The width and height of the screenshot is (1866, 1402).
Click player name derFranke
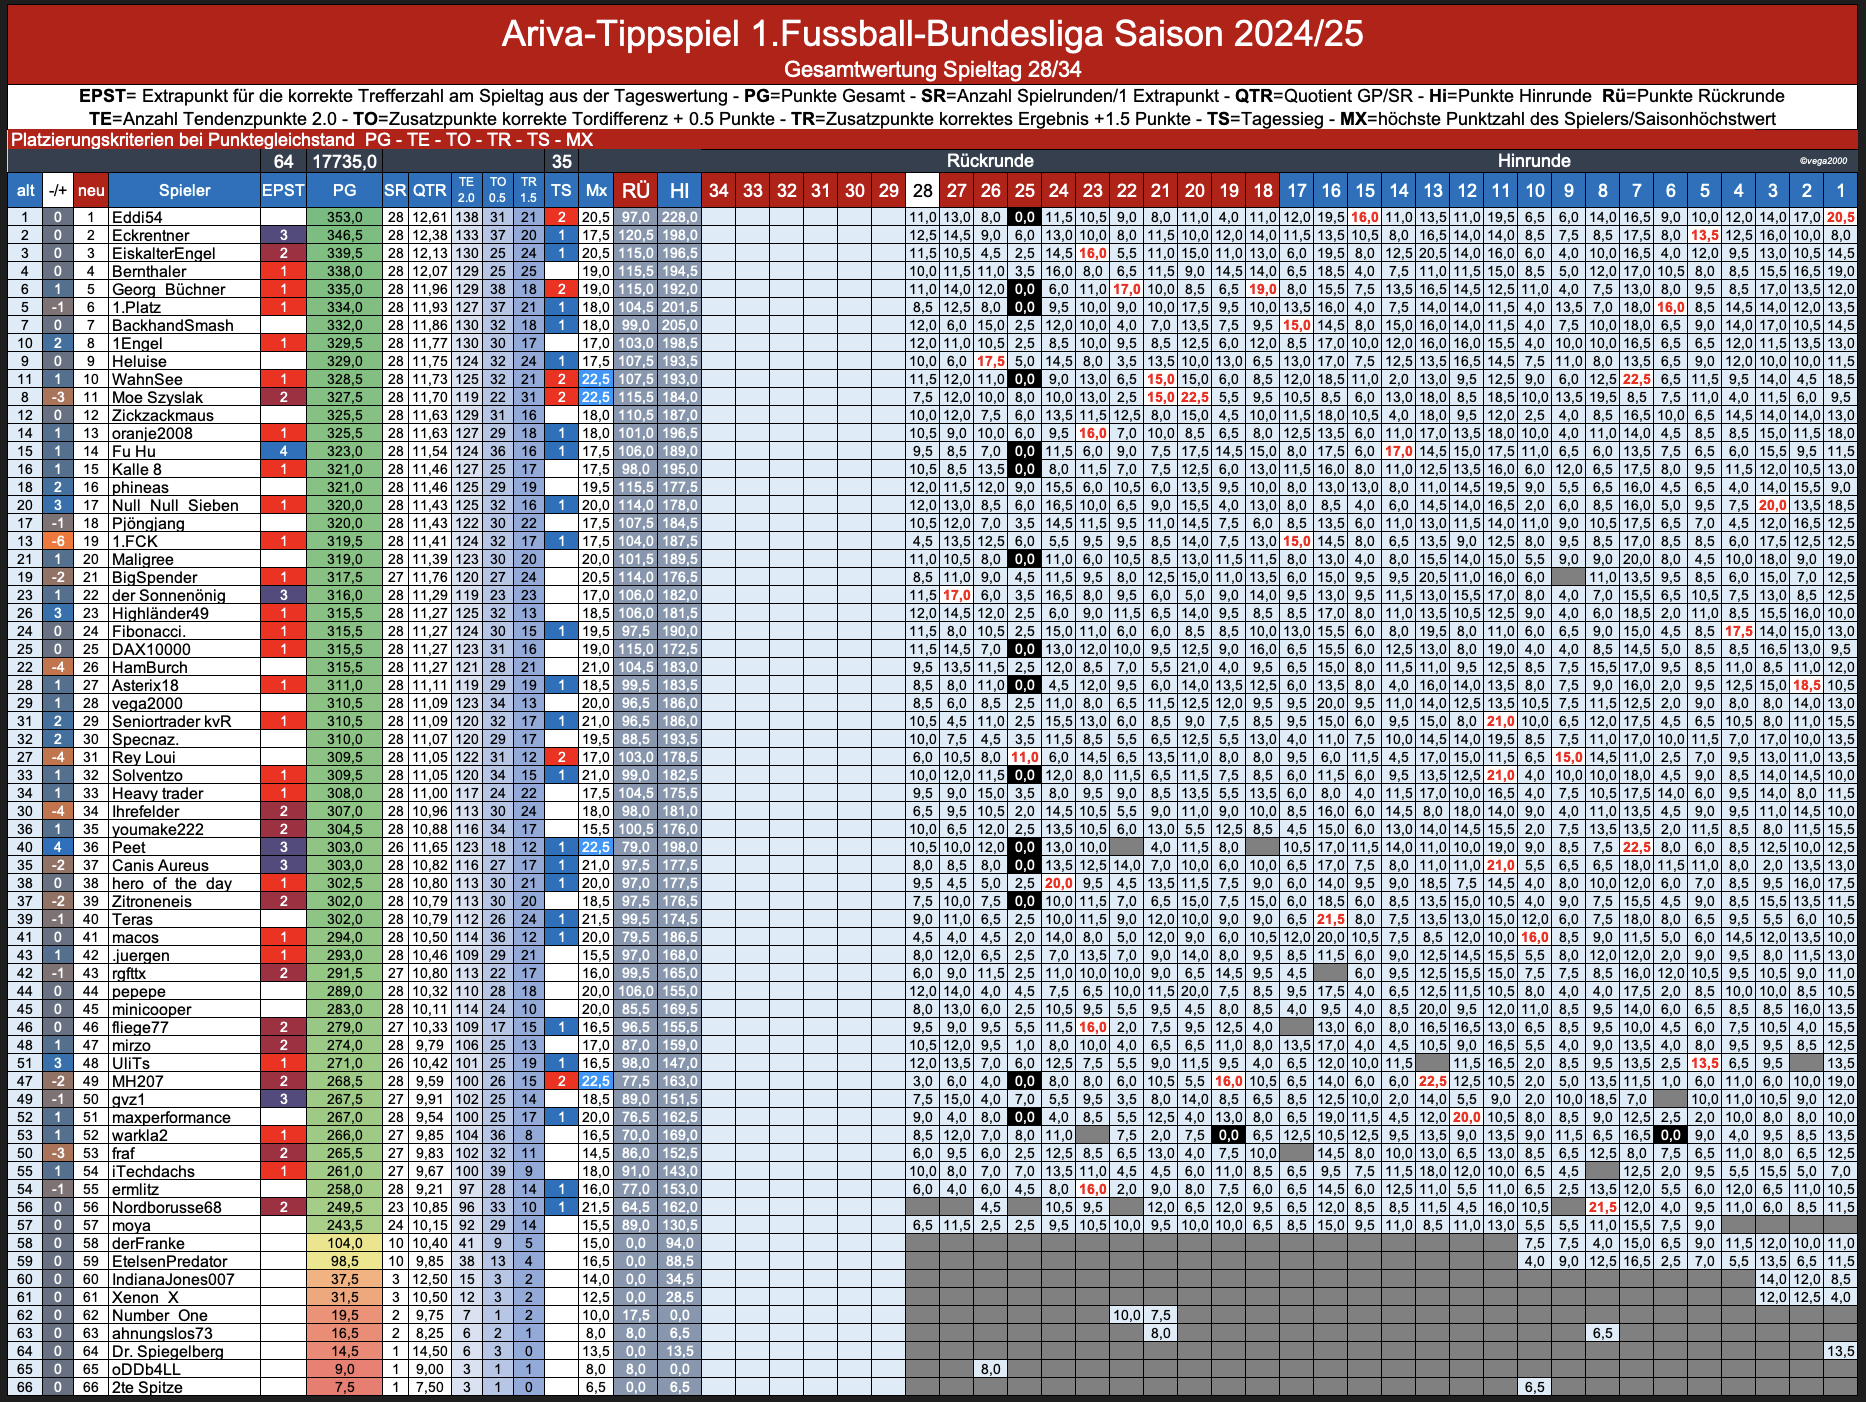click(x=148, y=1243)
